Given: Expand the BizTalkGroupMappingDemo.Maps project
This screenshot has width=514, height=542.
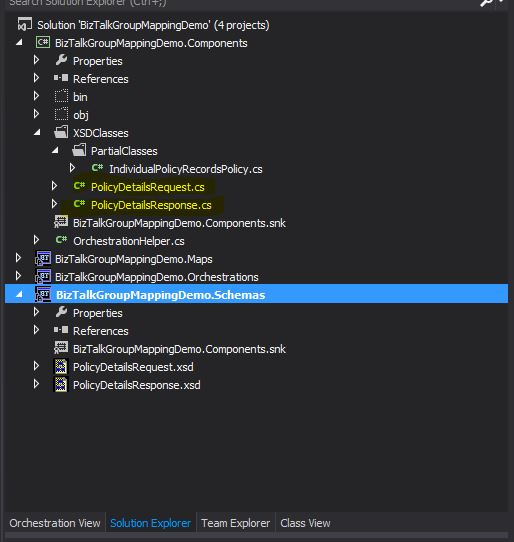Looking at the screenshot, I should [x=18, y=258].
